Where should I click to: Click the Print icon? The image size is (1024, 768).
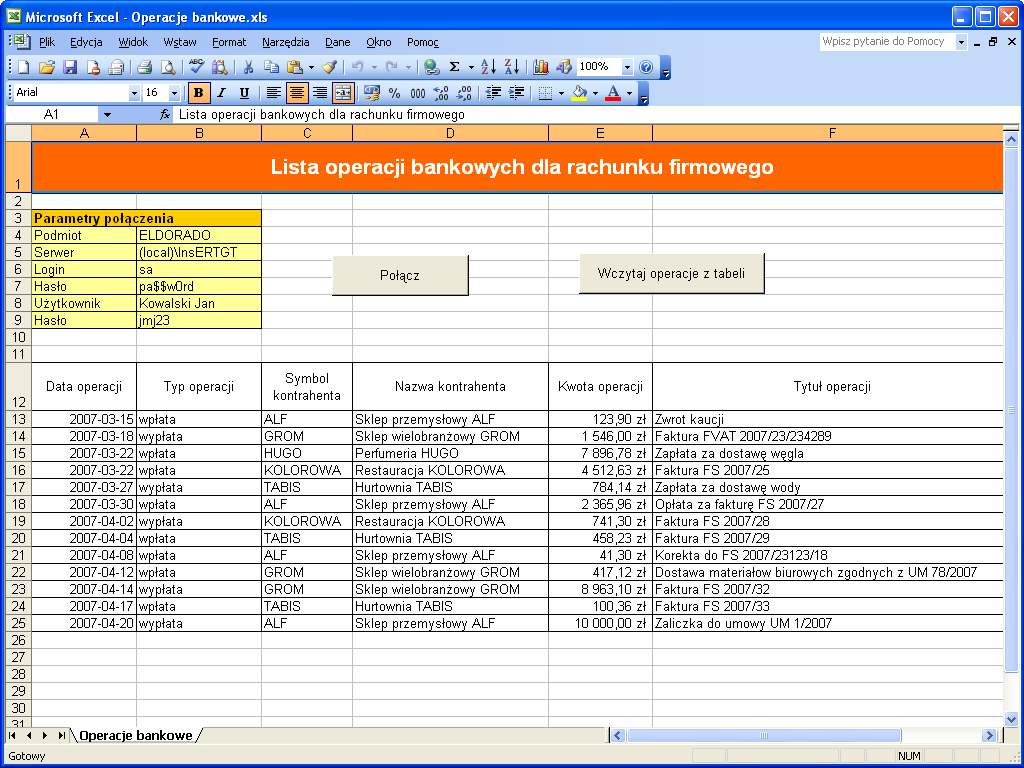click(x=144, y=67)
